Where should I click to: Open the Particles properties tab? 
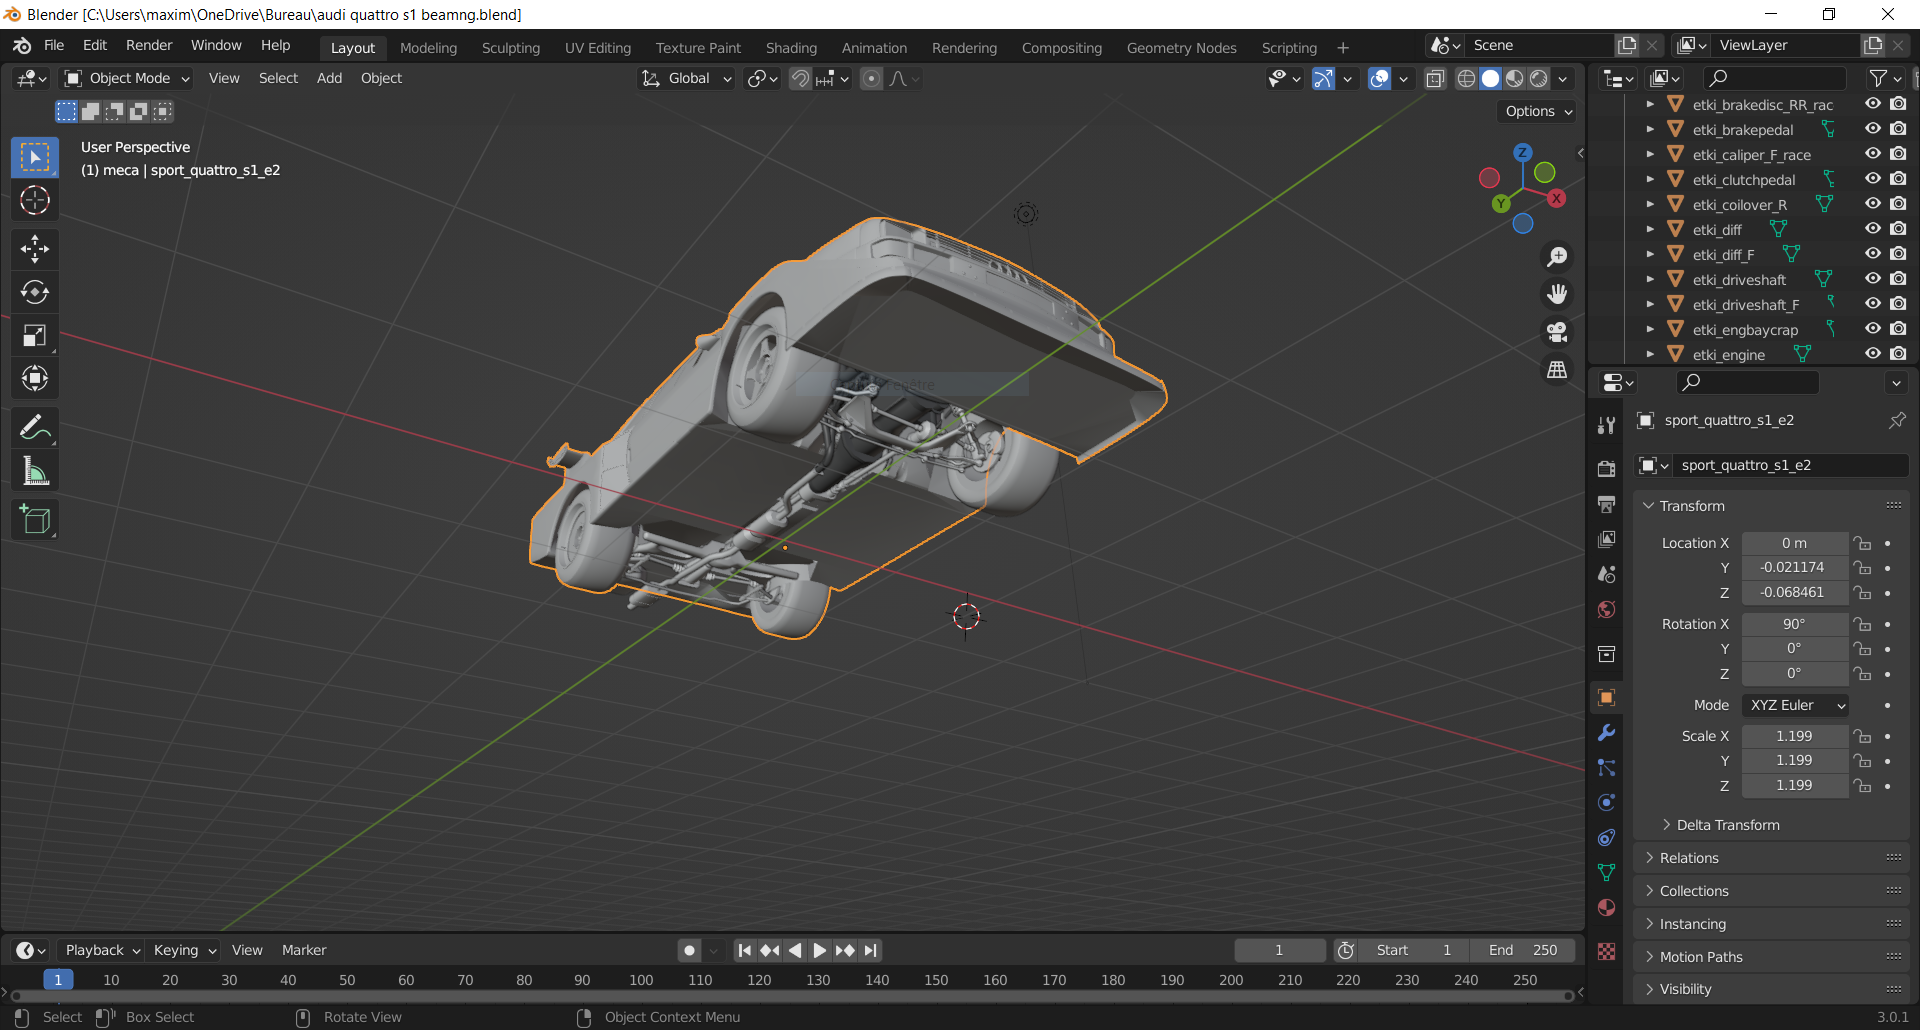(1606, 767)
